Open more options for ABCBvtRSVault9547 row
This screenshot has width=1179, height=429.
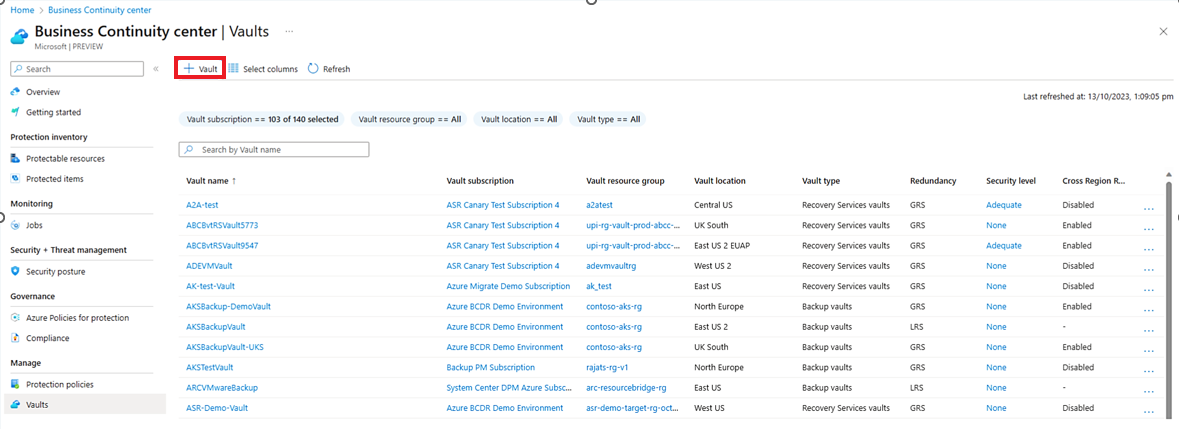(1148, 249)
